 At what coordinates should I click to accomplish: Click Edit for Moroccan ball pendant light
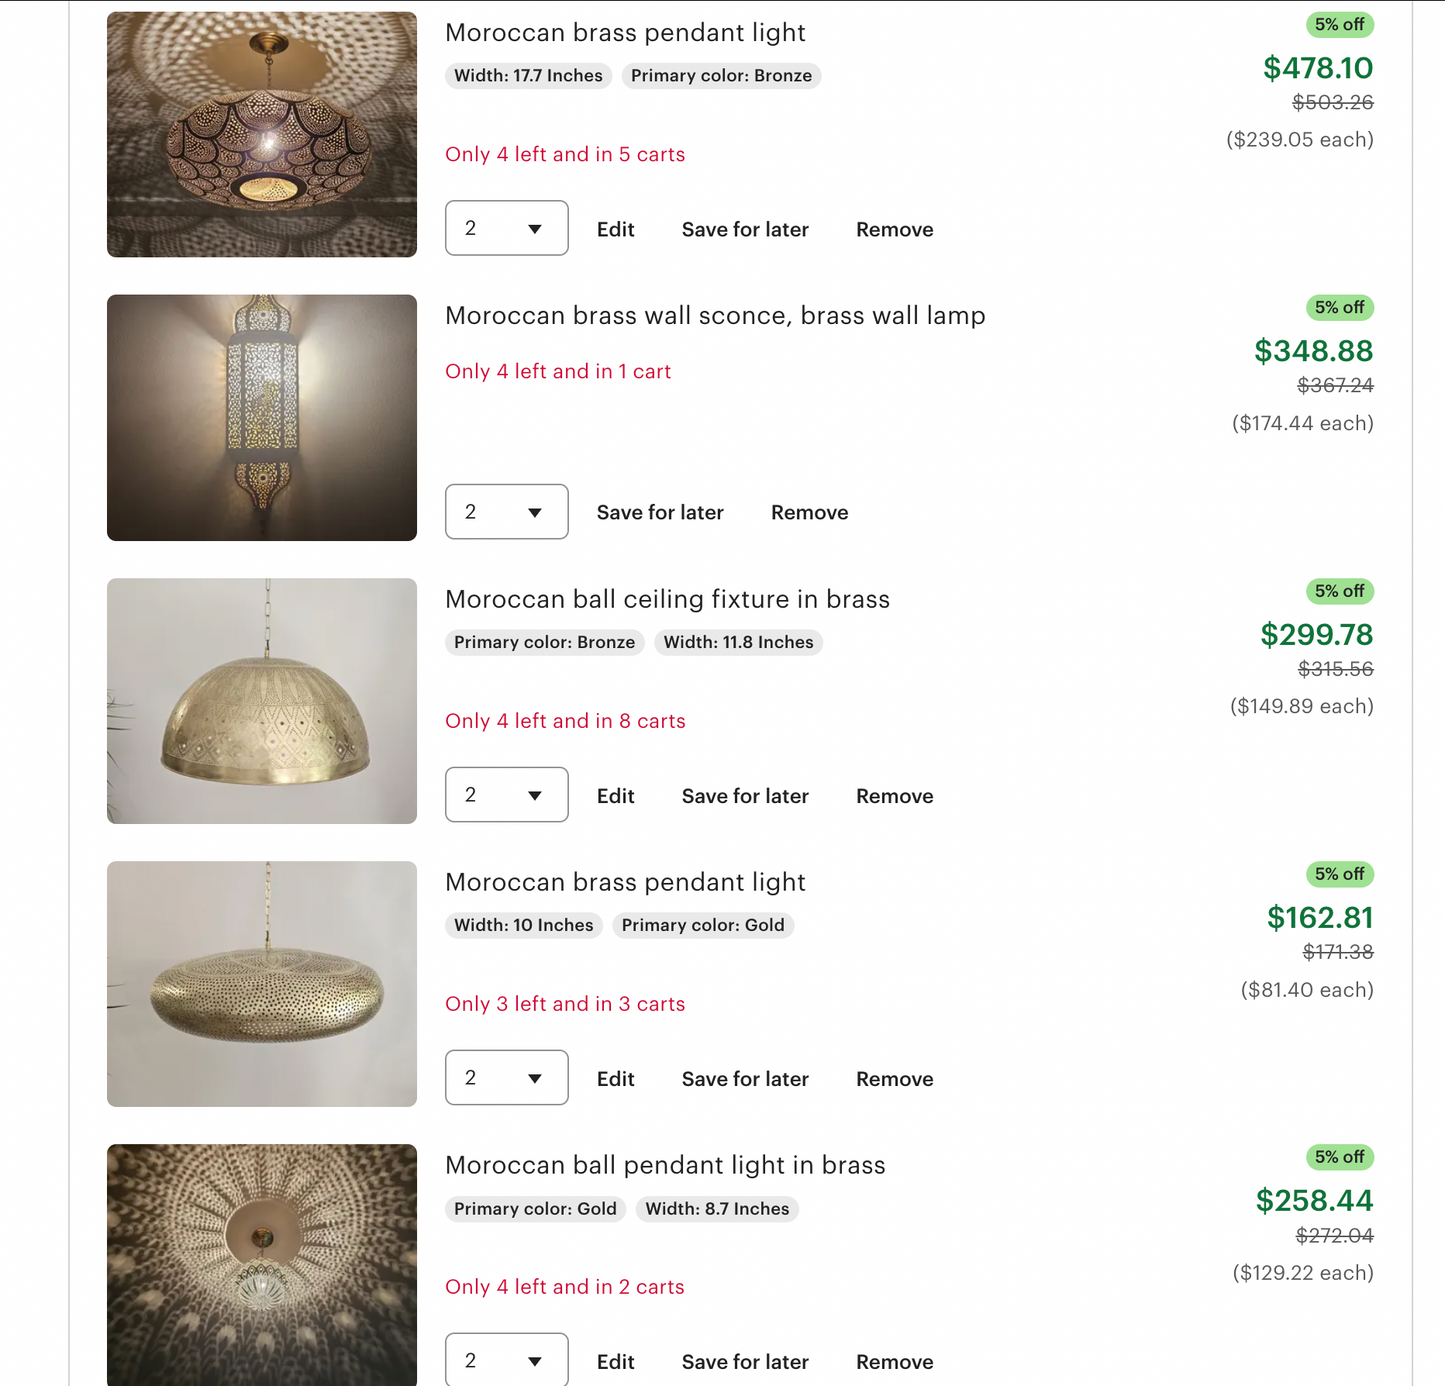(x=615, y=1362)
